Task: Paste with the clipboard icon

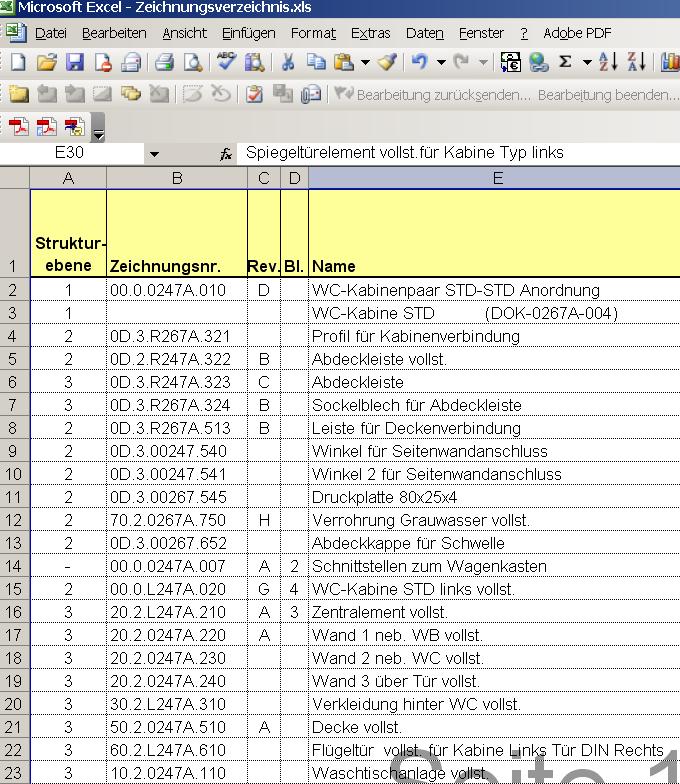Action: [x=344, y=62]
